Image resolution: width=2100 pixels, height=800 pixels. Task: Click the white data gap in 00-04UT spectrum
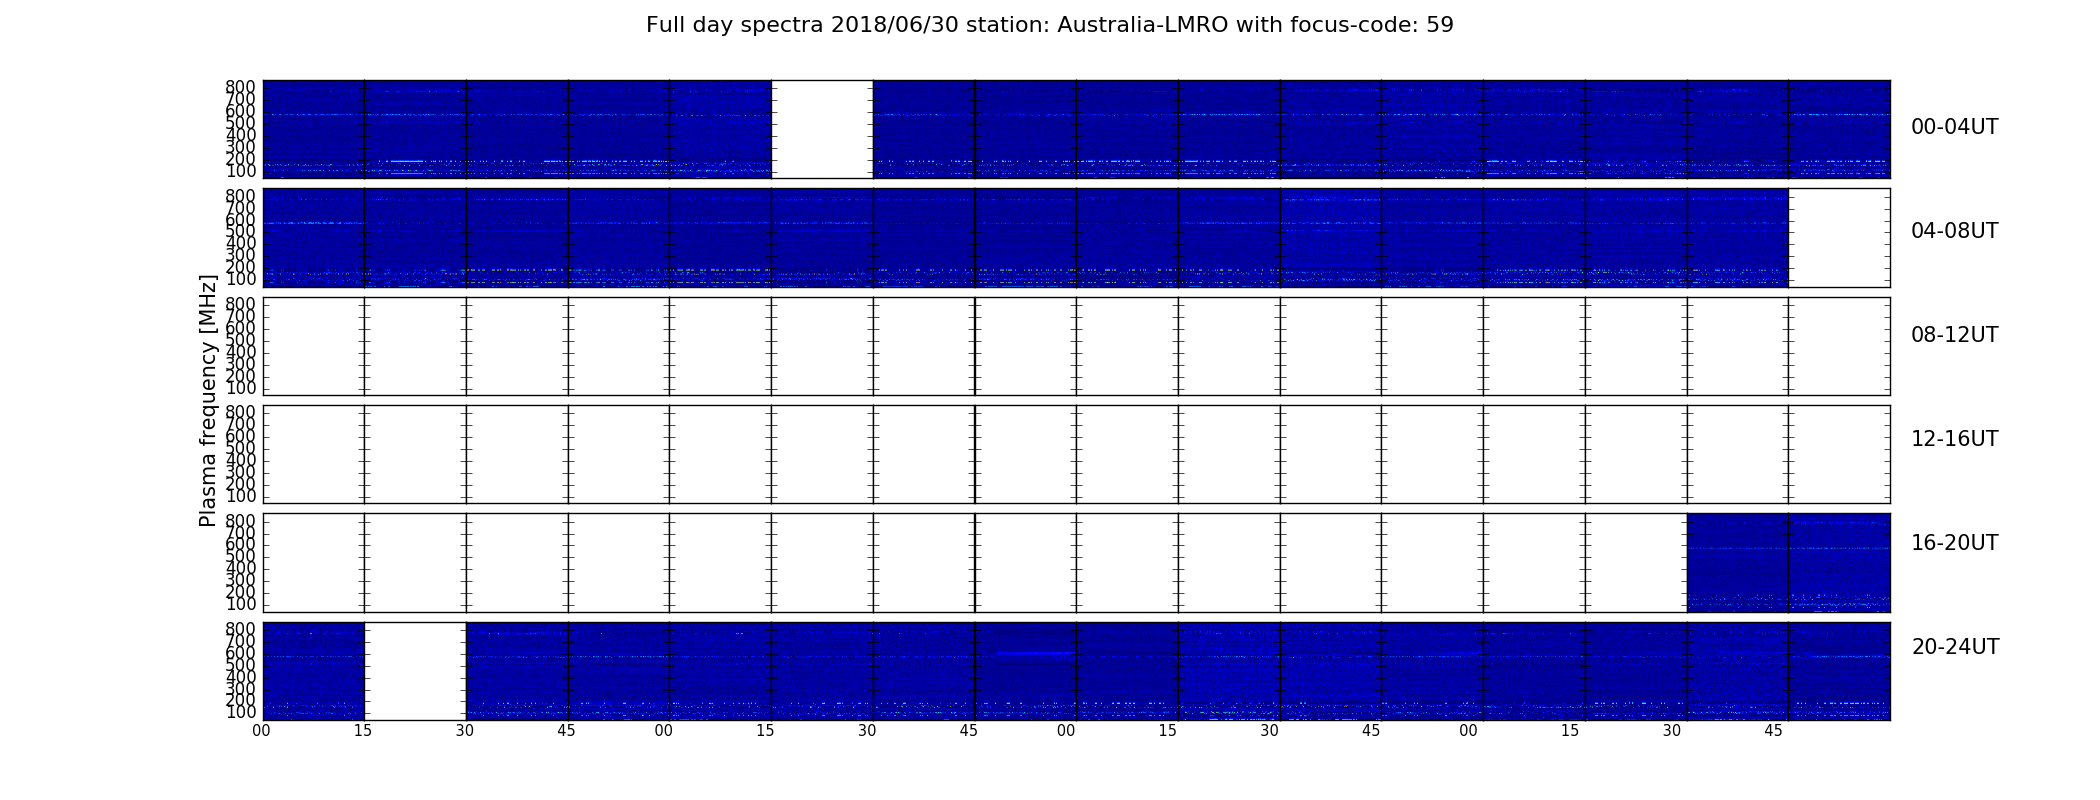tap(822, 129)
